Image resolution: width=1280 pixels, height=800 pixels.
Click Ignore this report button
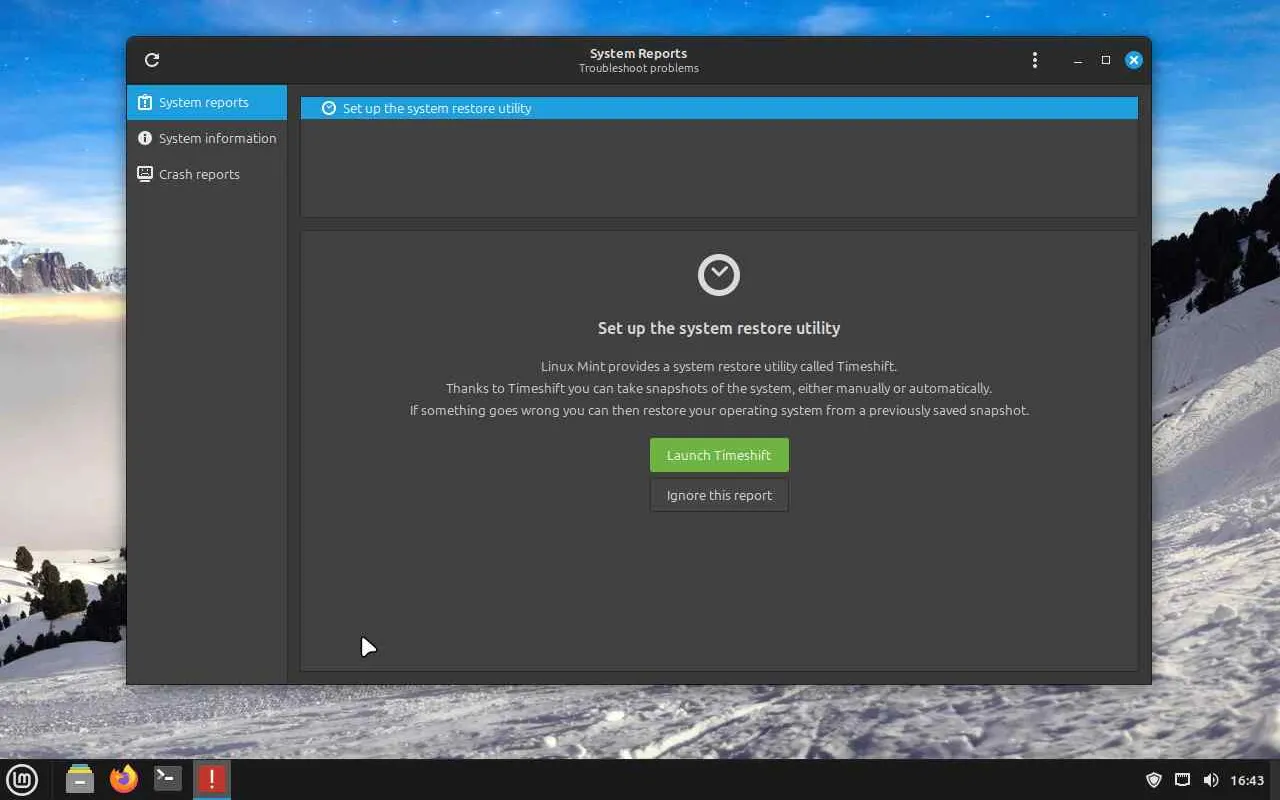pyautogui.click(x=719, y=495)
